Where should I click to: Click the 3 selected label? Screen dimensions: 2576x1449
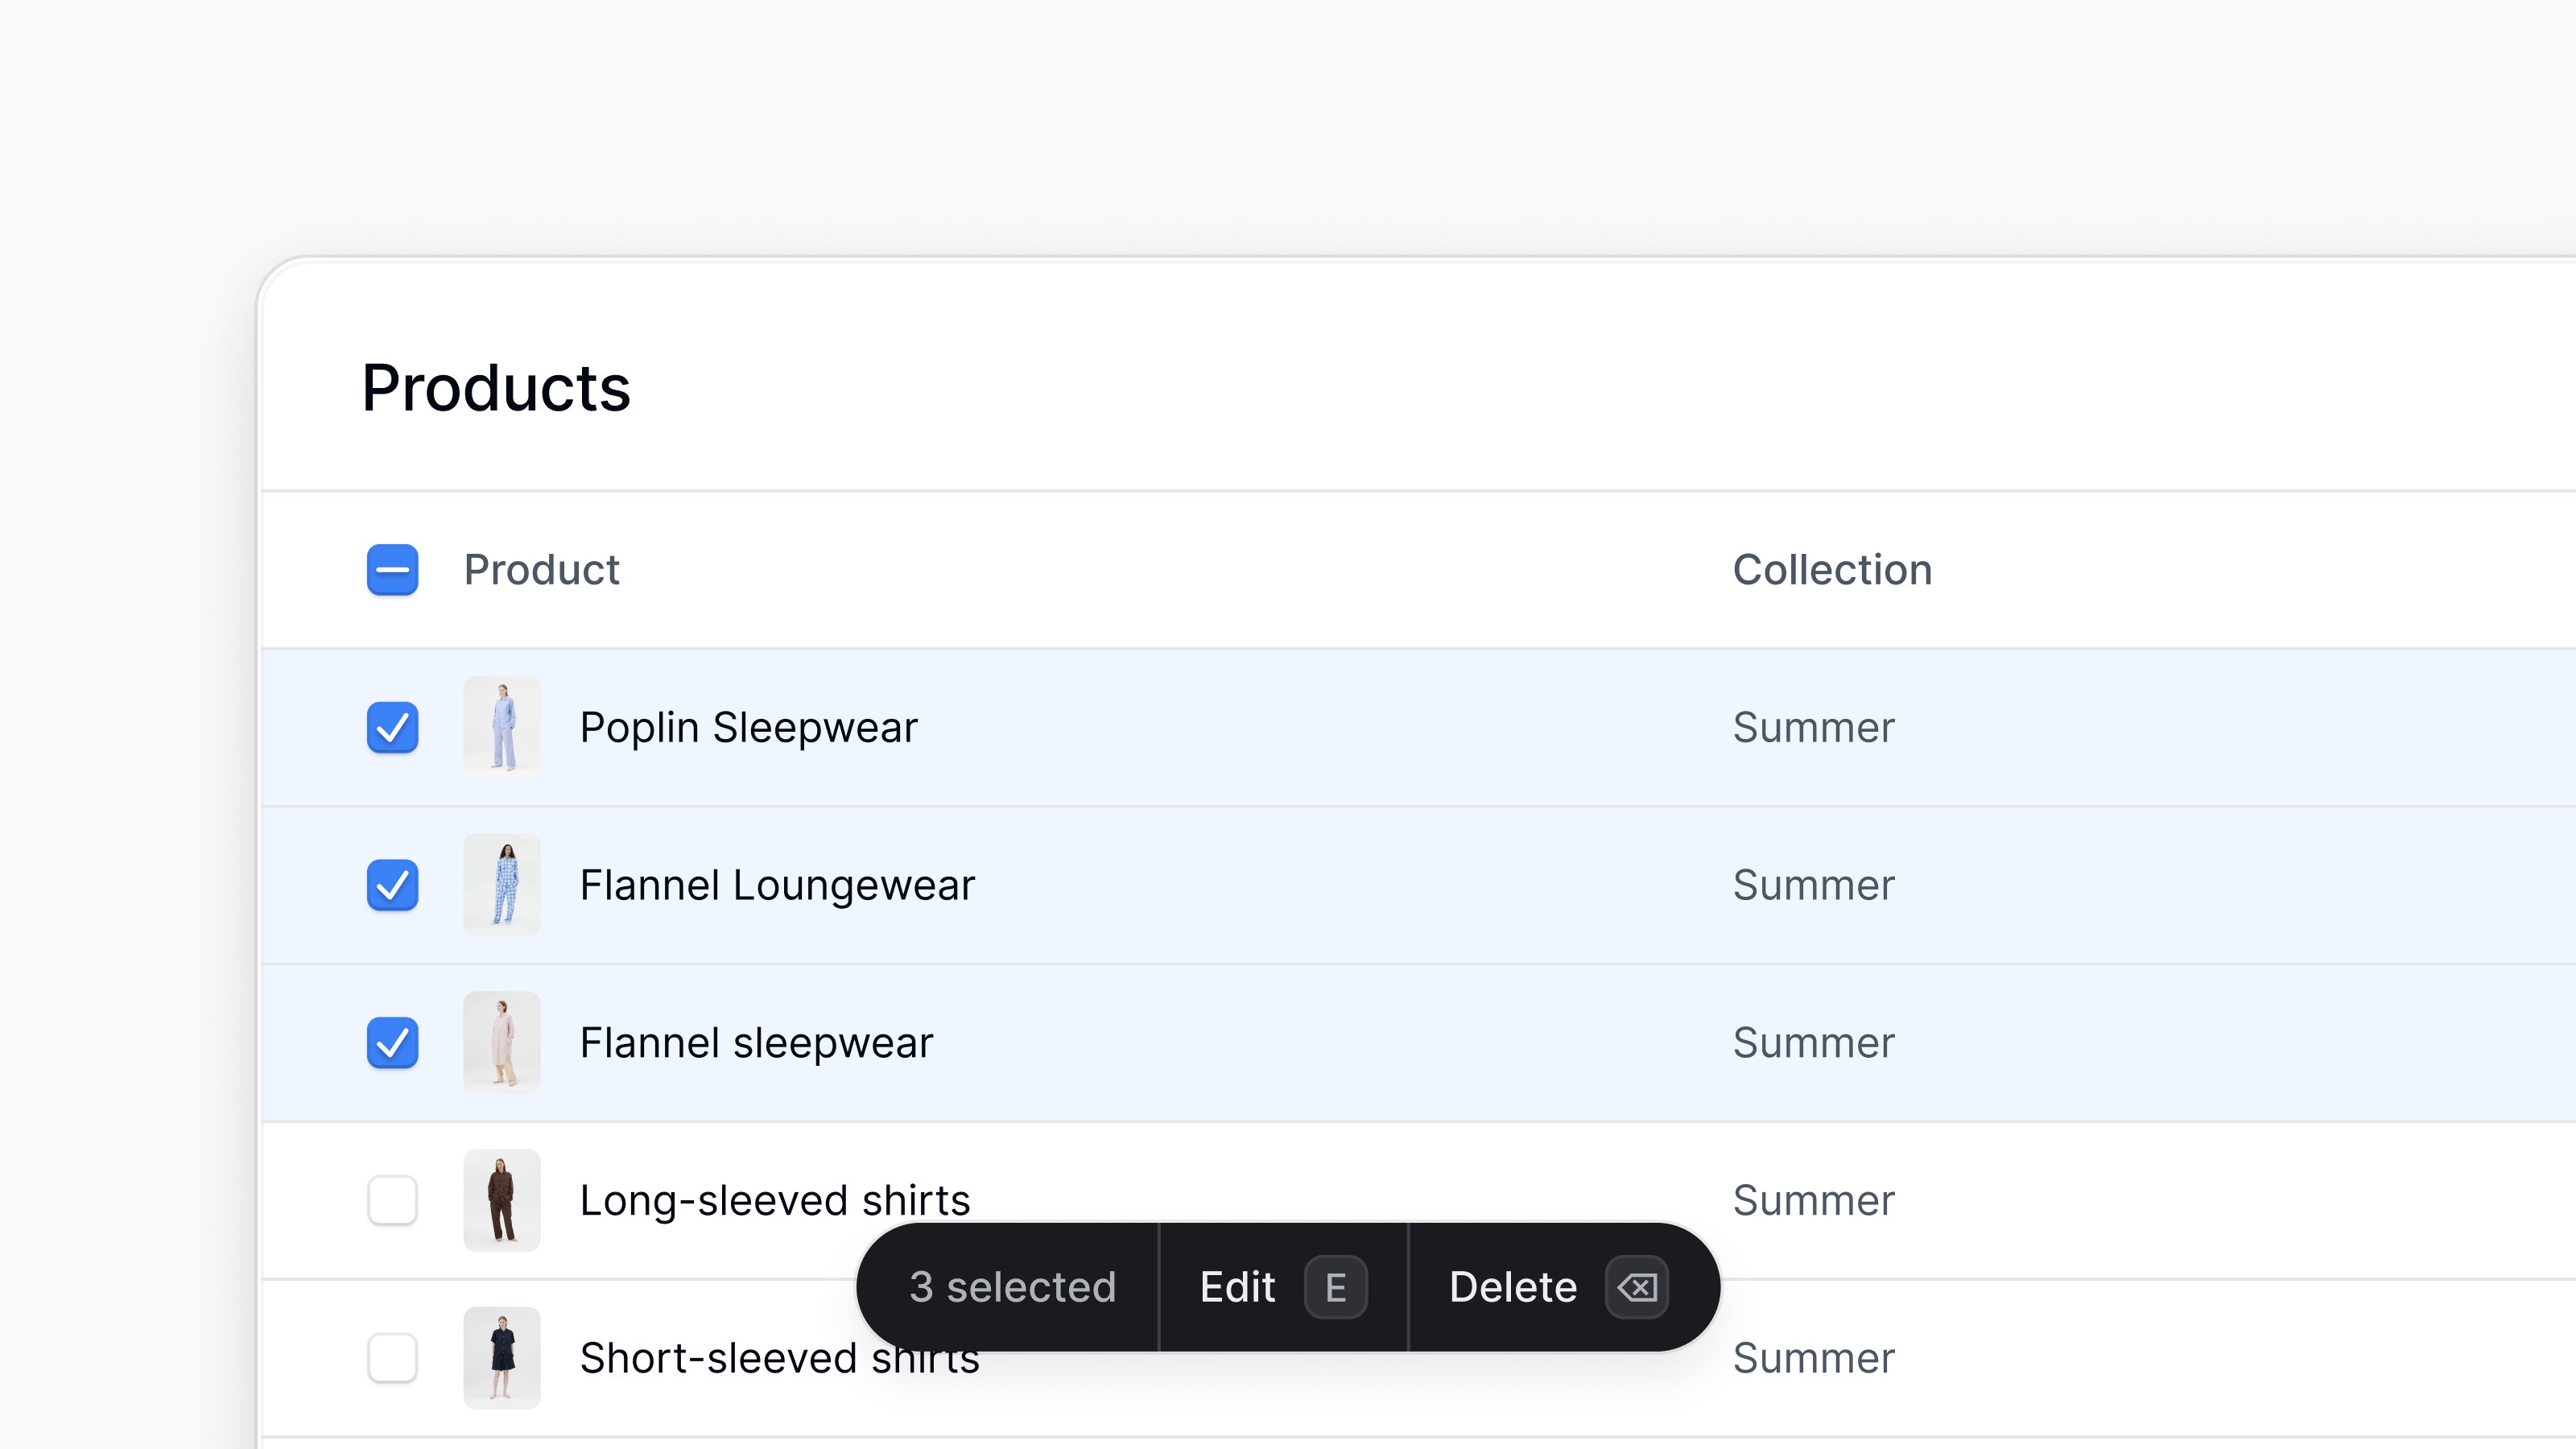point(1012,1287)
